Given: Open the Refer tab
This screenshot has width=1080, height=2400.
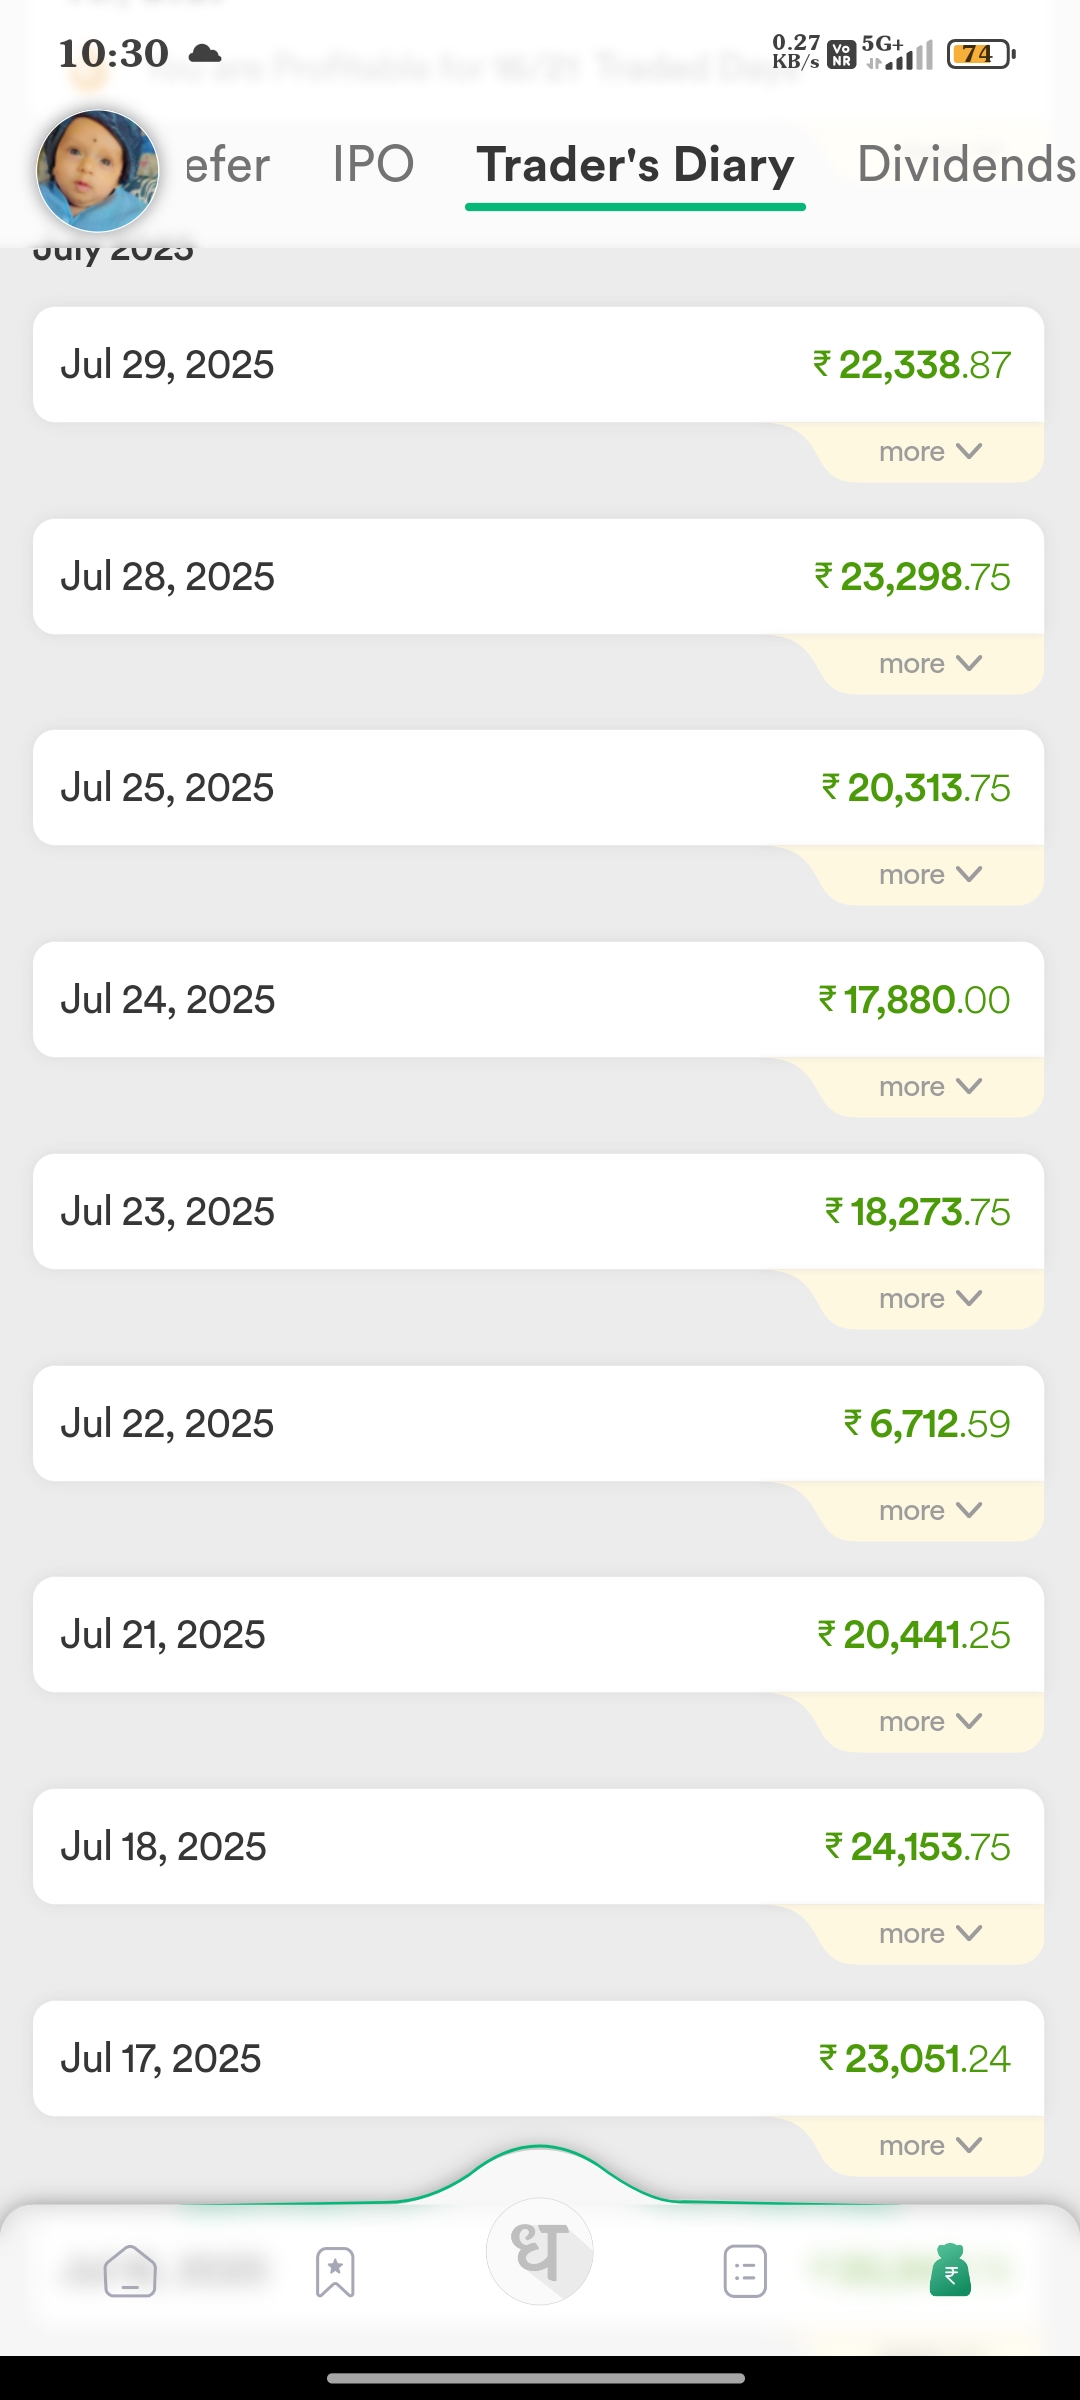Looking at the screenshot, I should [228, 165].
